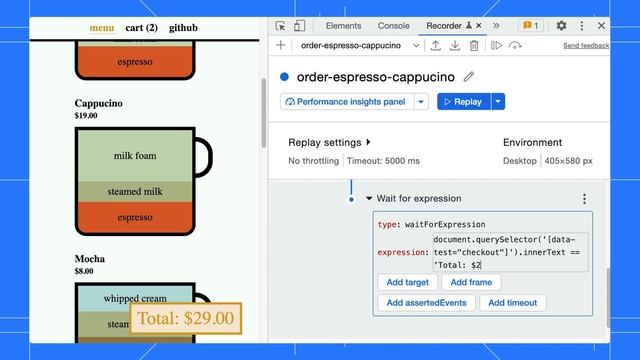Open the Elements tab
The width and height of the screenshot is (640, 360).
click(343, 26)
